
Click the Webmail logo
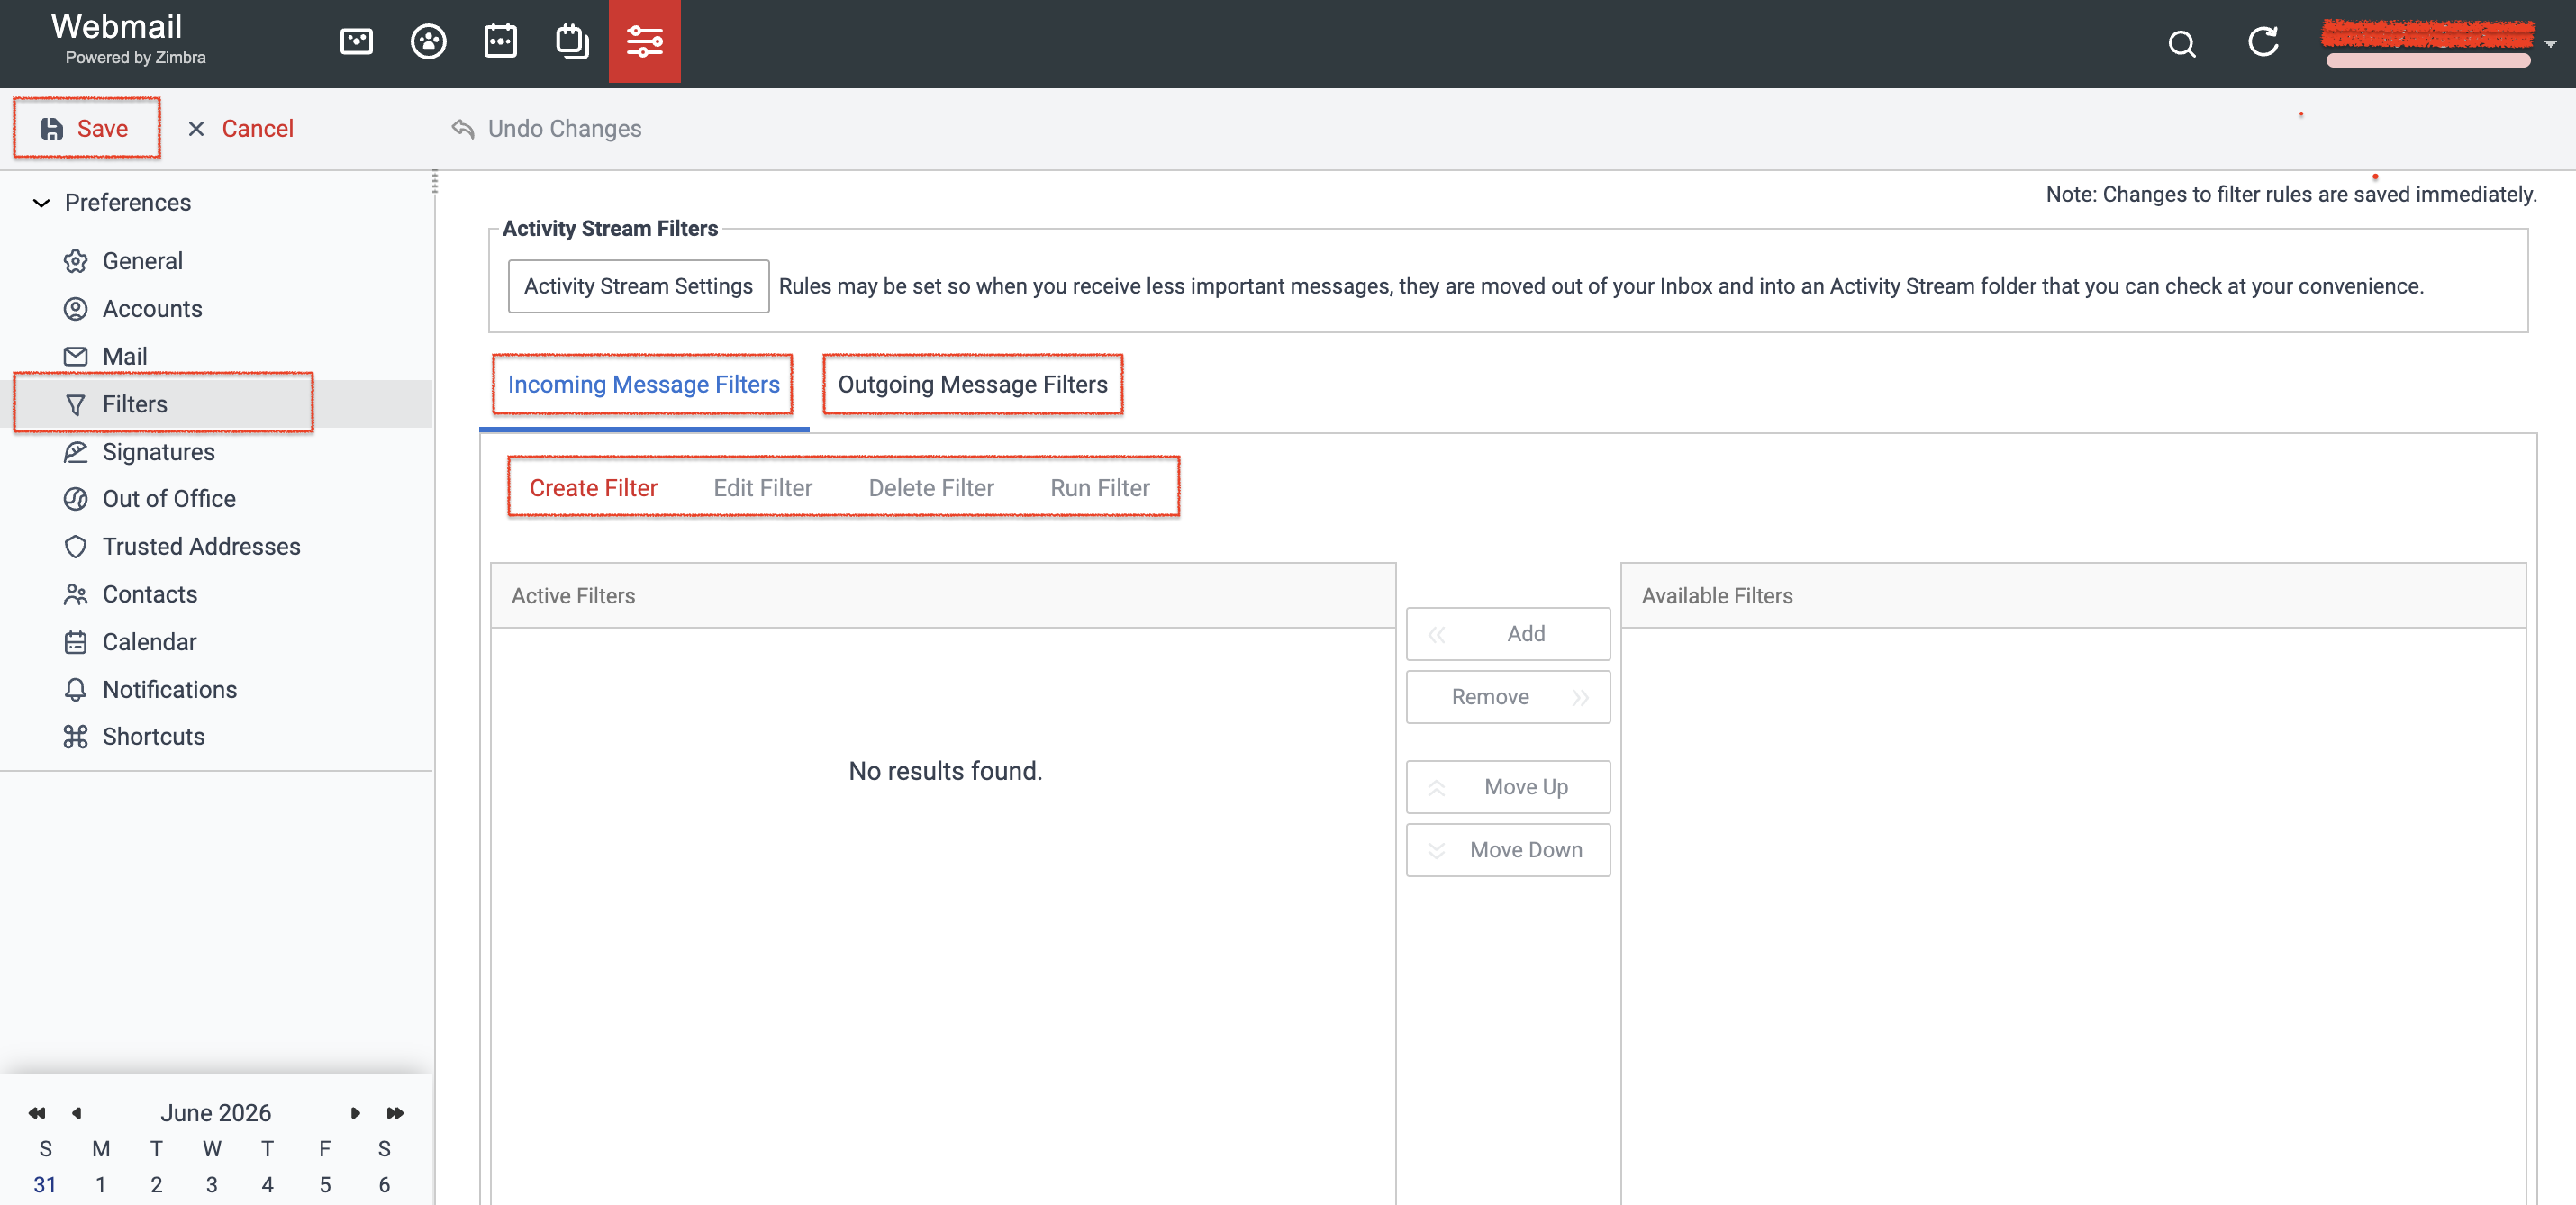[x=116, y=26]
